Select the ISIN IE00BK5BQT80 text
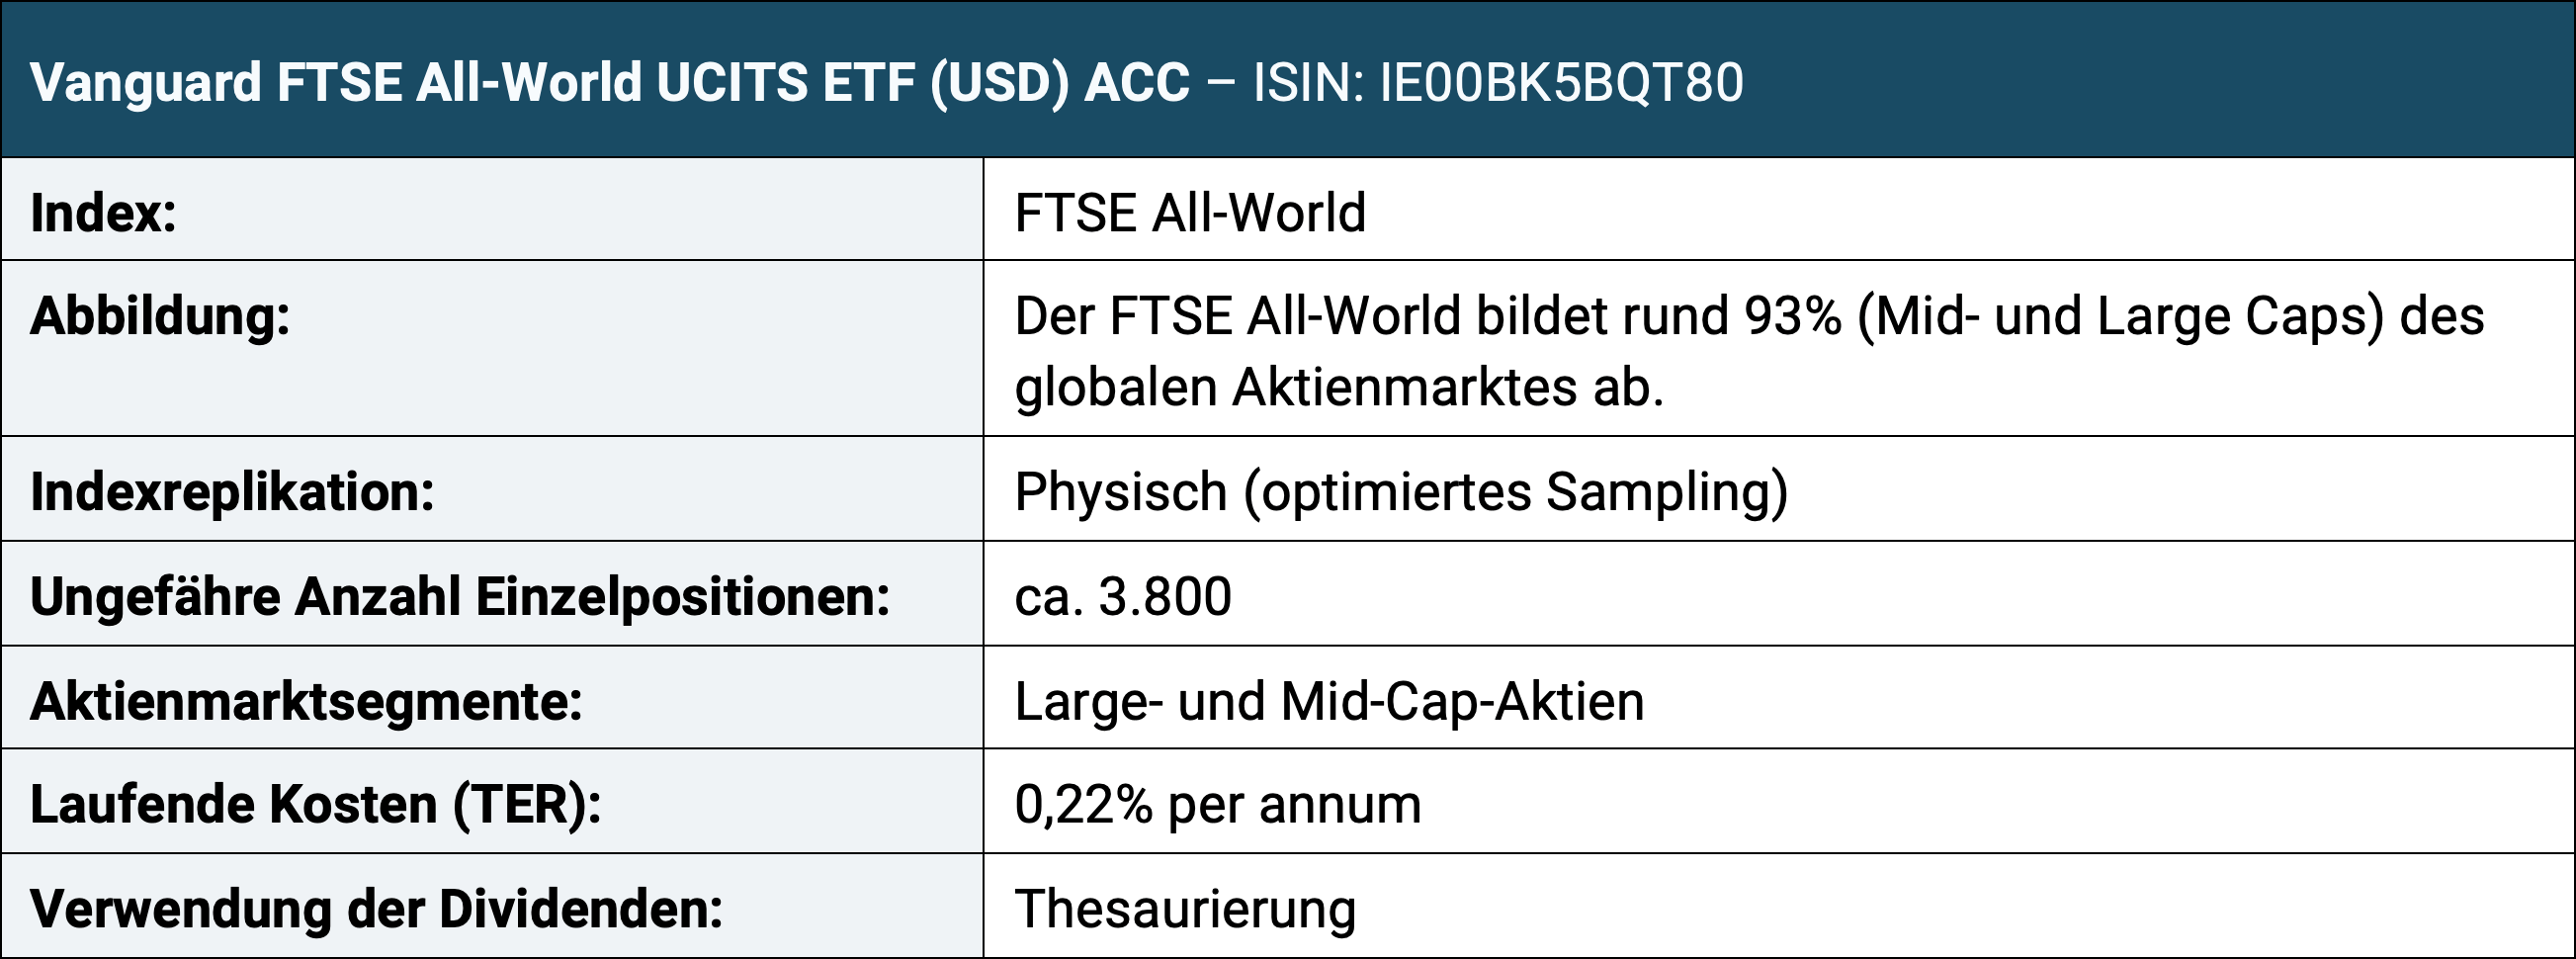2576x959 pixels. tap(1498, 82)
